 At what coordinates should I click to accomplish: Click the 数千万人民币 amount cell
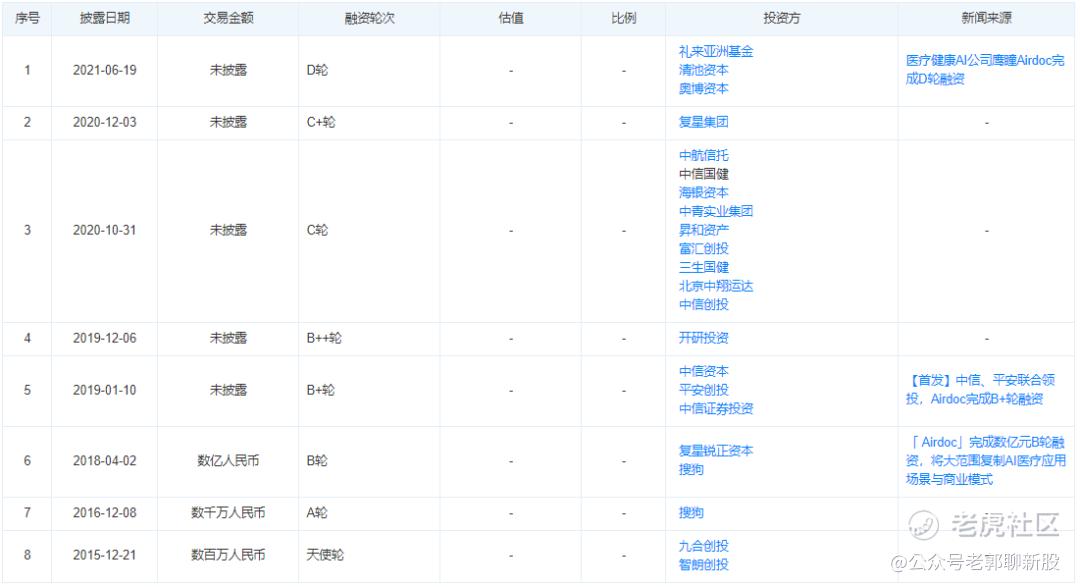pyautogui.click(x=228, y=513)
